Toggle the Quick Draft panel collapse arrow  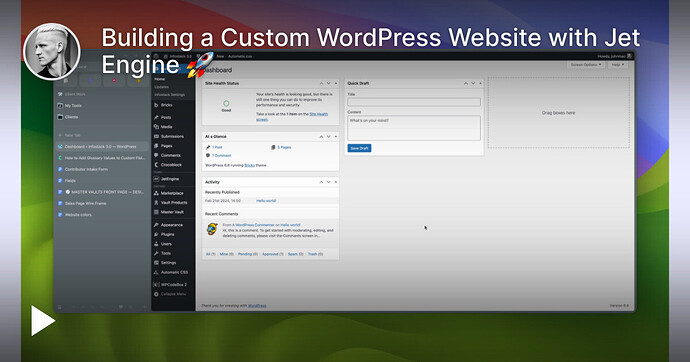[480, 83]
